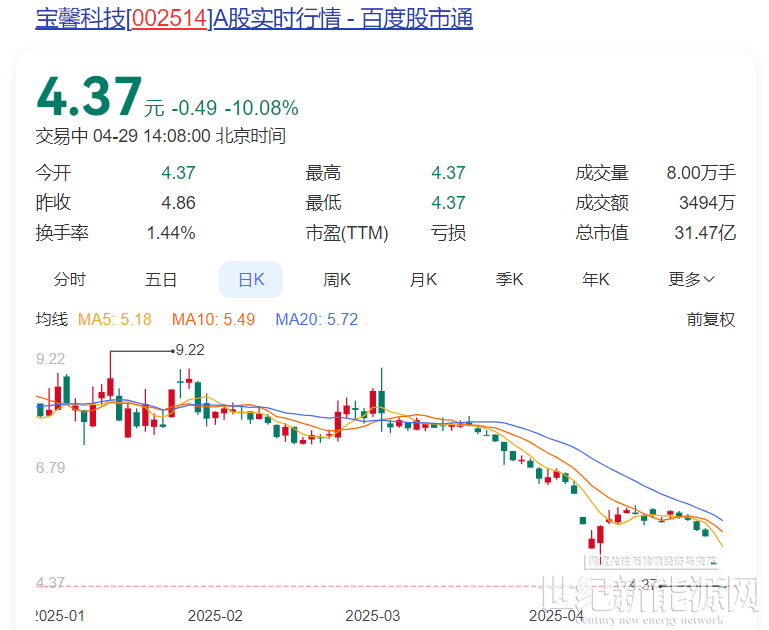769x630 pixels.
Task: Click the 今开 label
Action: [53, 173]
